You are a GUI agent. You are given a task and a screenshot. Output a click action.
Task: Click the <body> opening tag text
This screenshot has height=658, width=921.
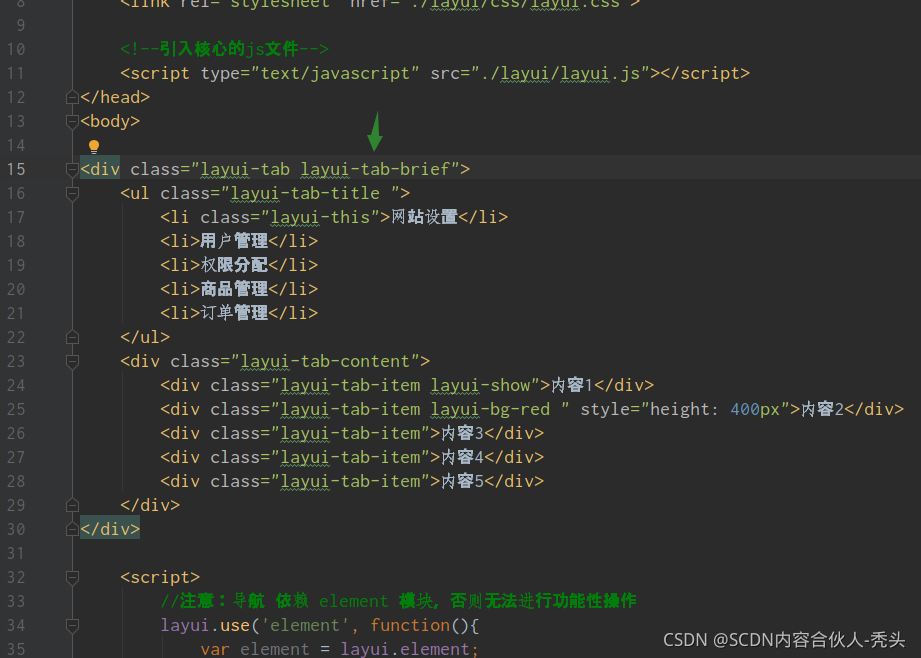point(110,121)
